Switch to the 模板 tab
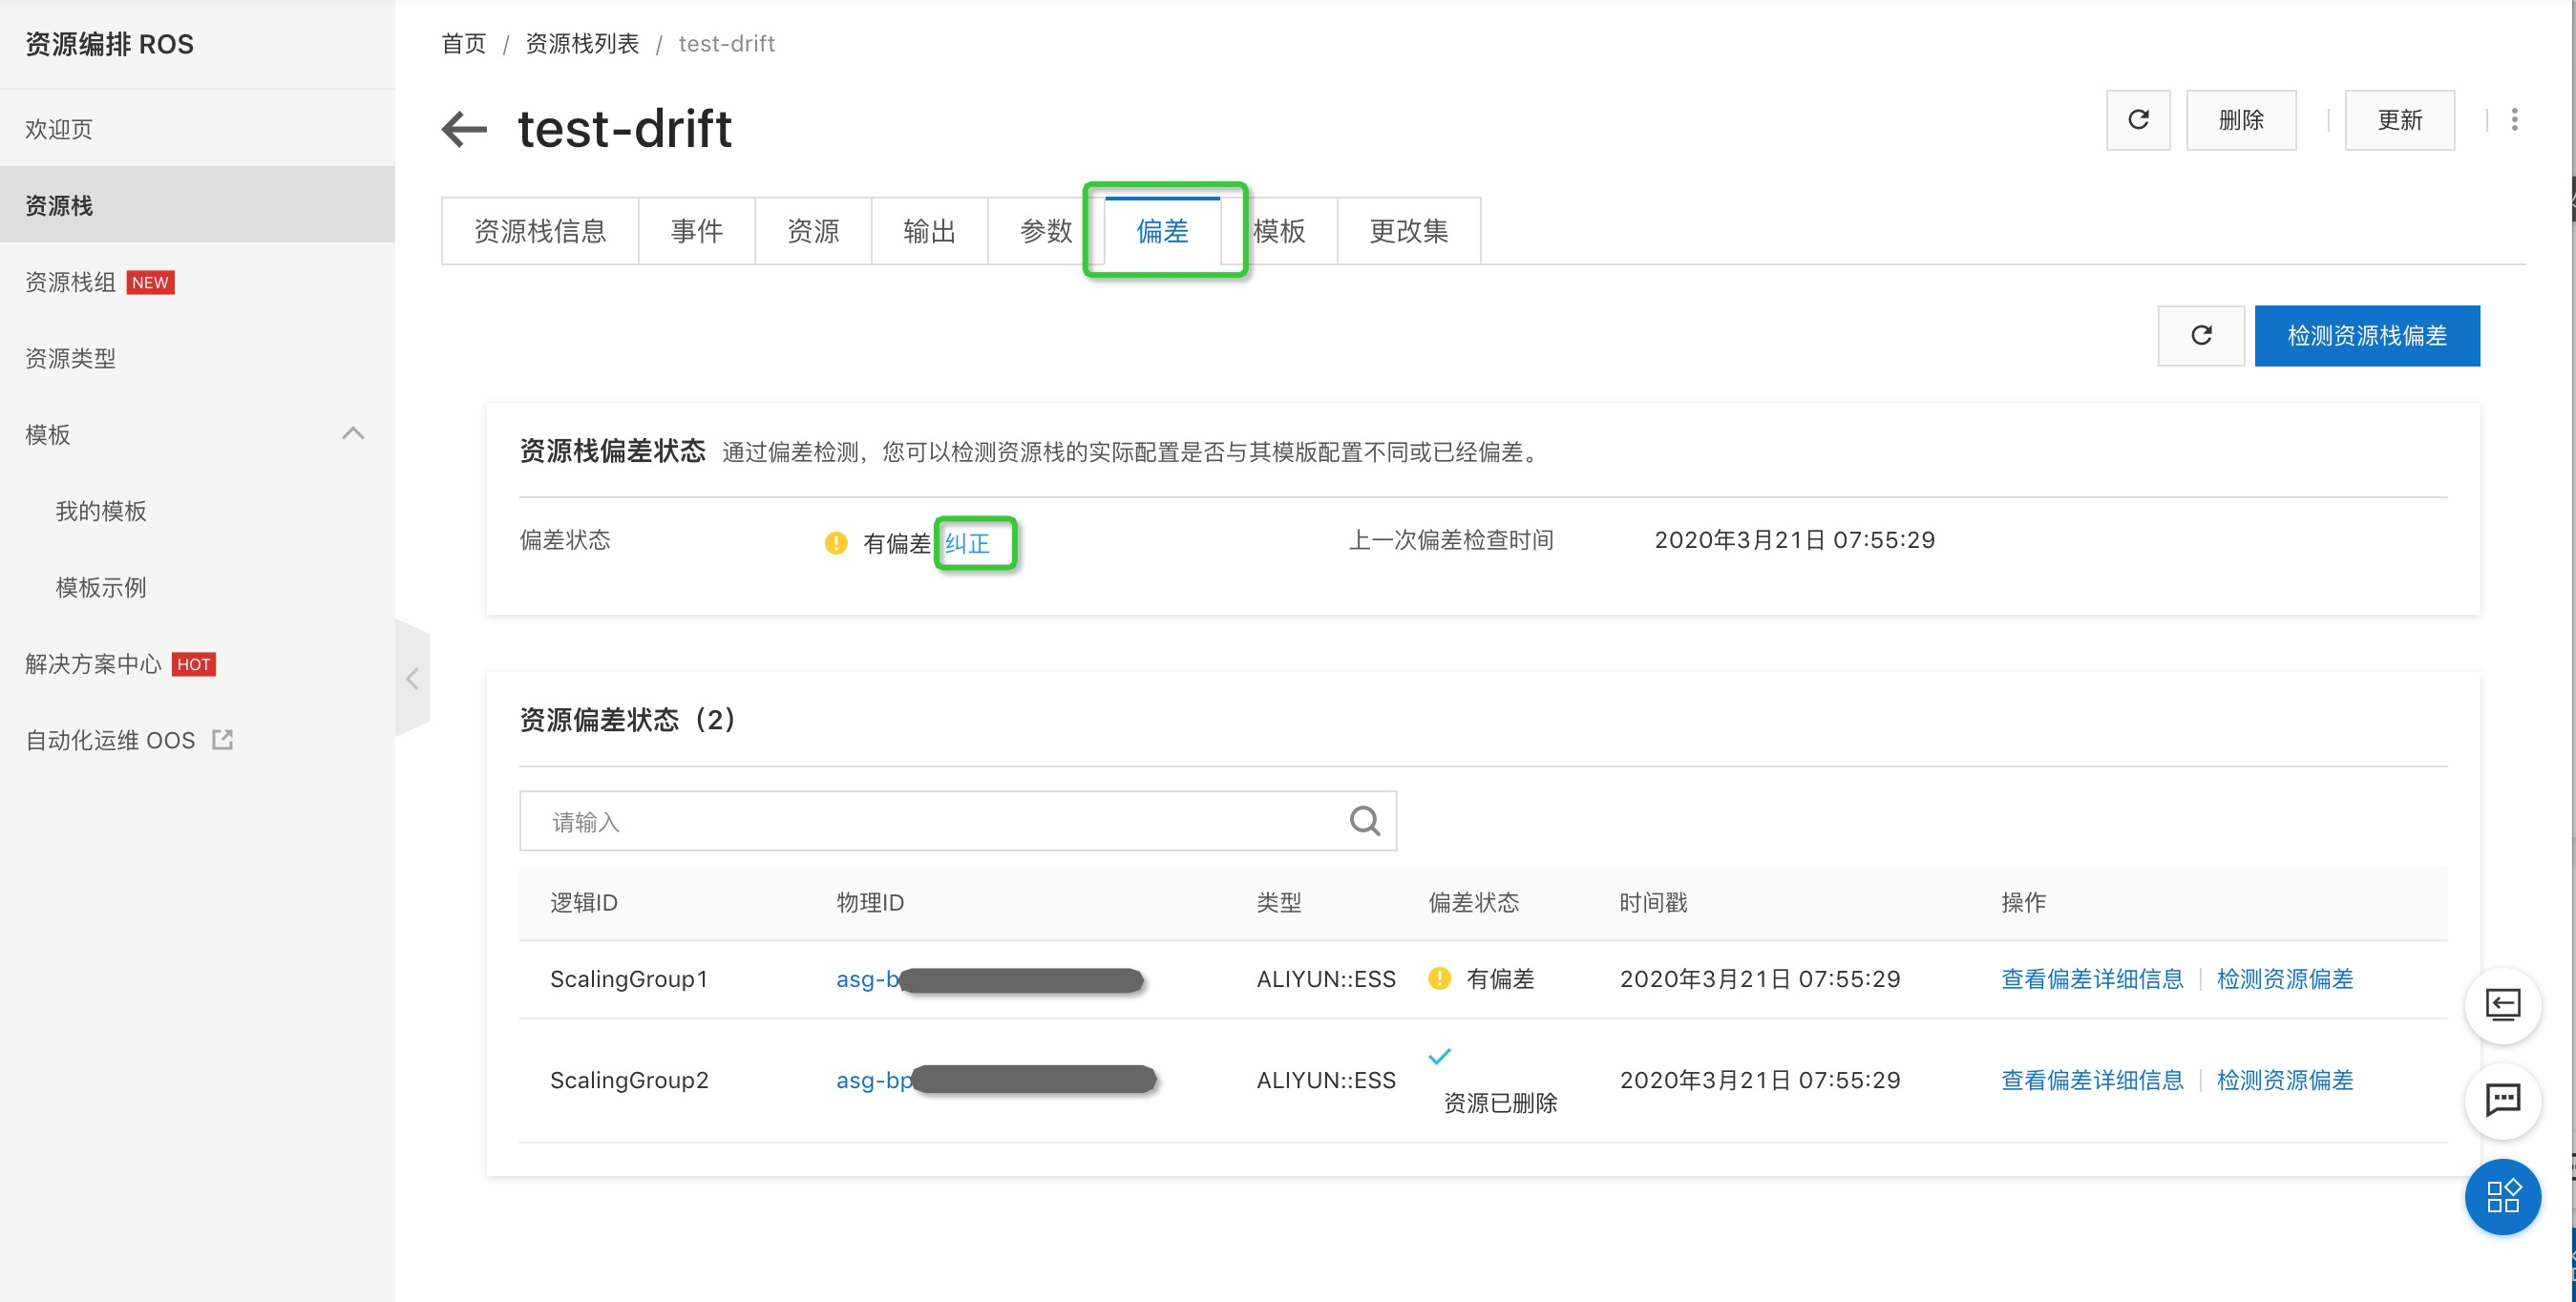2576x1302 pixels. pos(1279,231)
